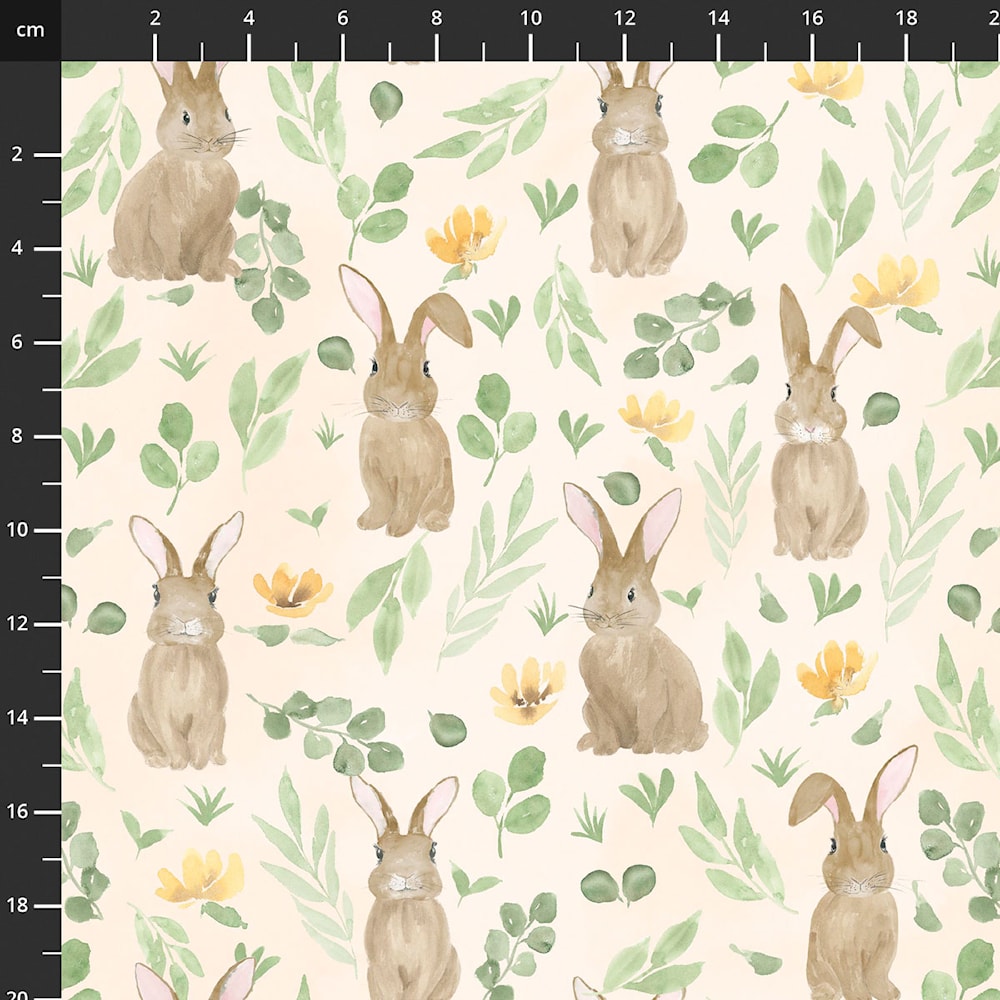Click the 18 on the left ruler
This screenshot has height=1000, width=1000.
17,906
